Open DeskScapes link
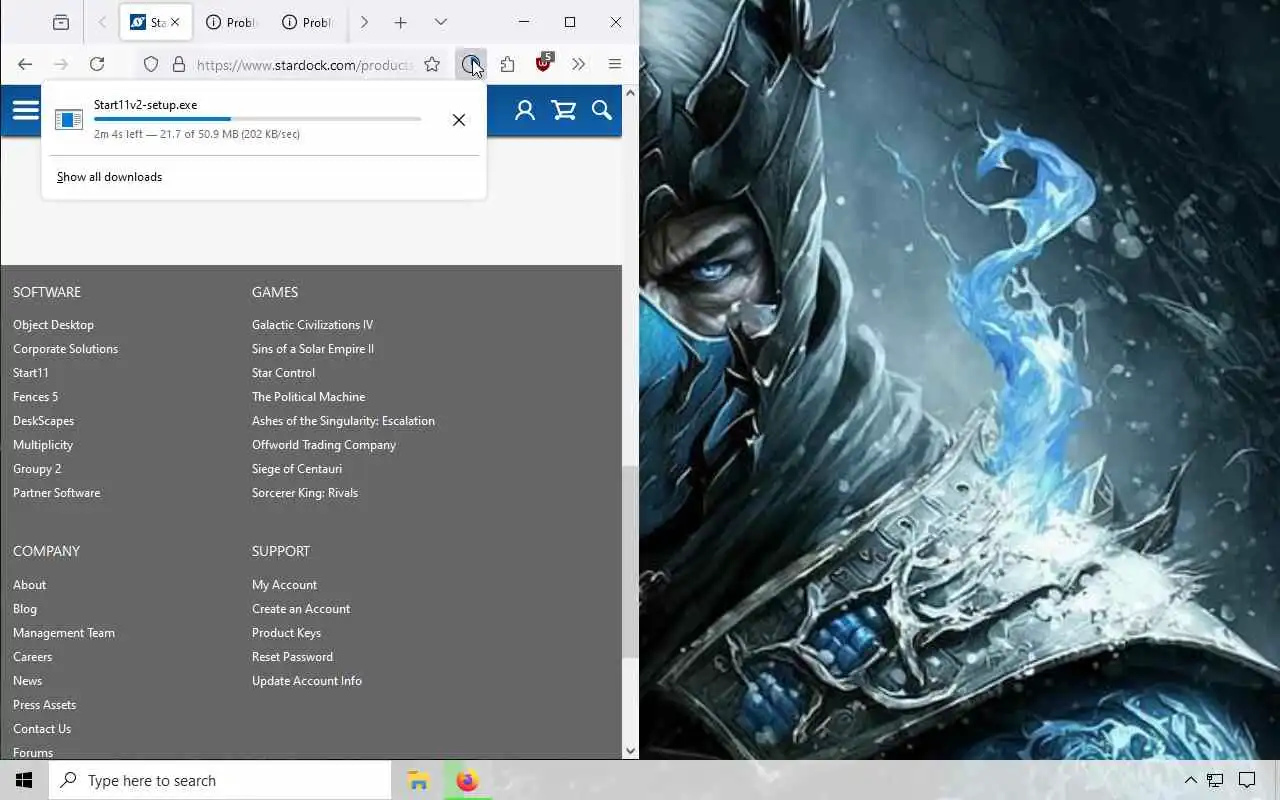Viewport: 1280px width, 800px height. 43,421
